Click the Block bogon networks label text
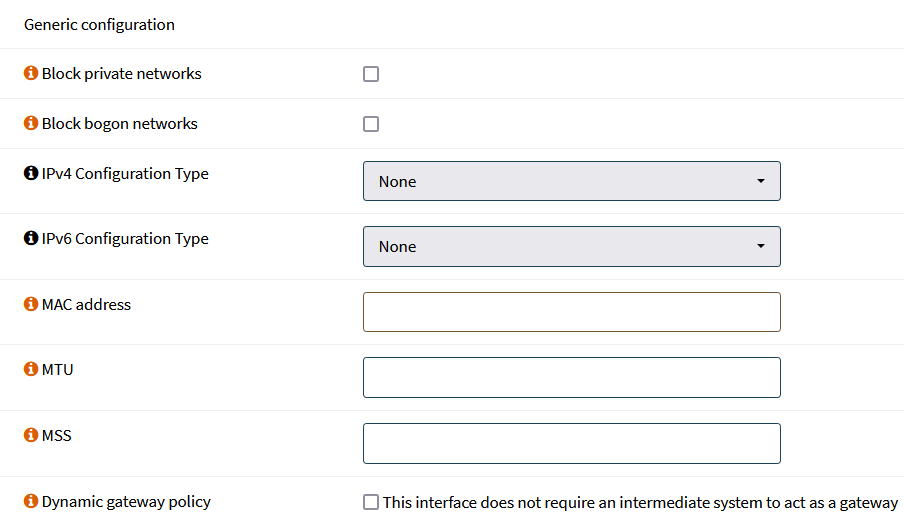Image resolution: width=904 pixels, height=521 pixels. pos(120,124)
